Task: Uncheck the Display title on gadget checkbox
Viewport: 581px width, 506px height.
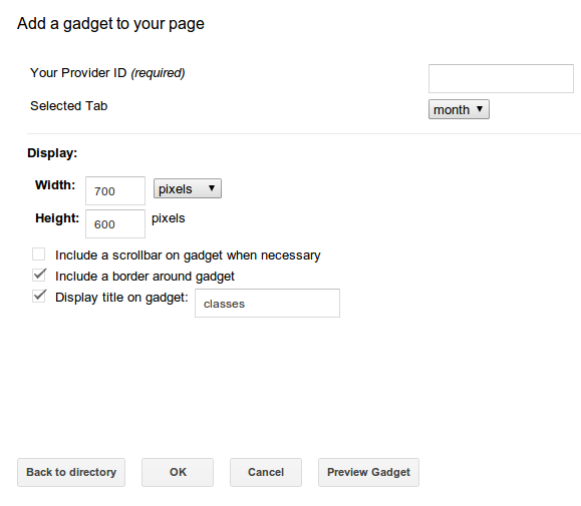Action: click(39, 296)
